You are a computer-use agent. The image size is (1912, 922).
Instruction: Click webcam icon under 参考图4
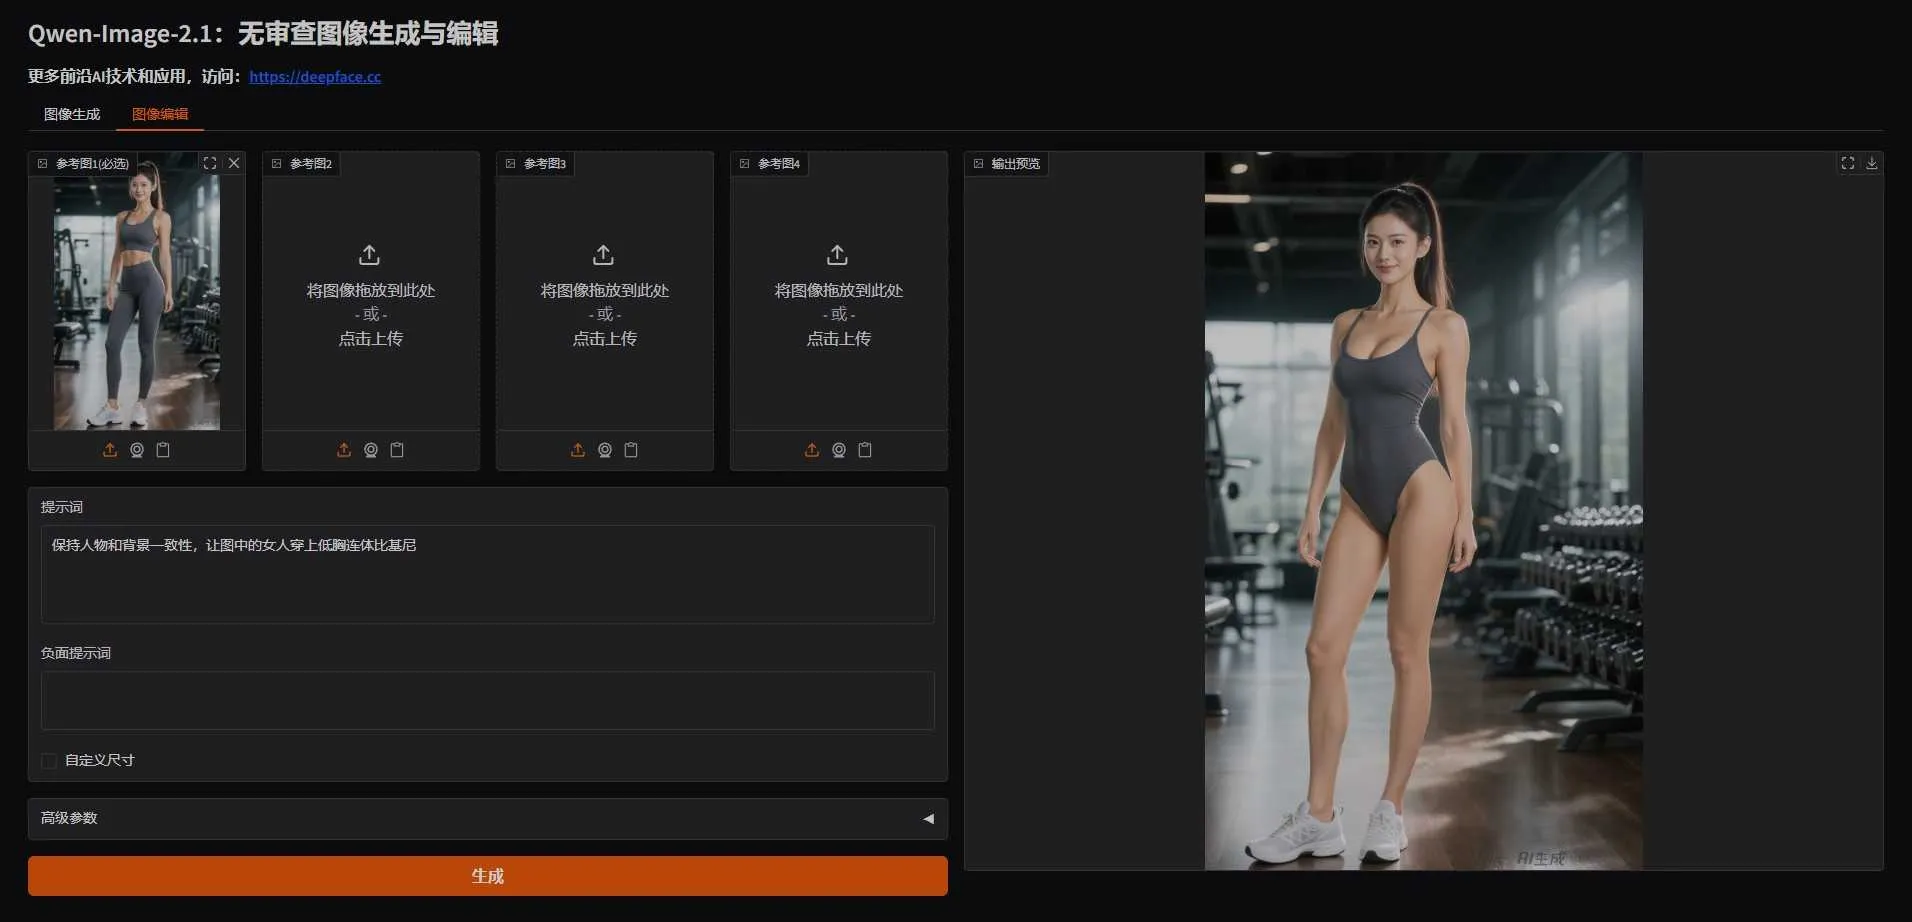839,450
